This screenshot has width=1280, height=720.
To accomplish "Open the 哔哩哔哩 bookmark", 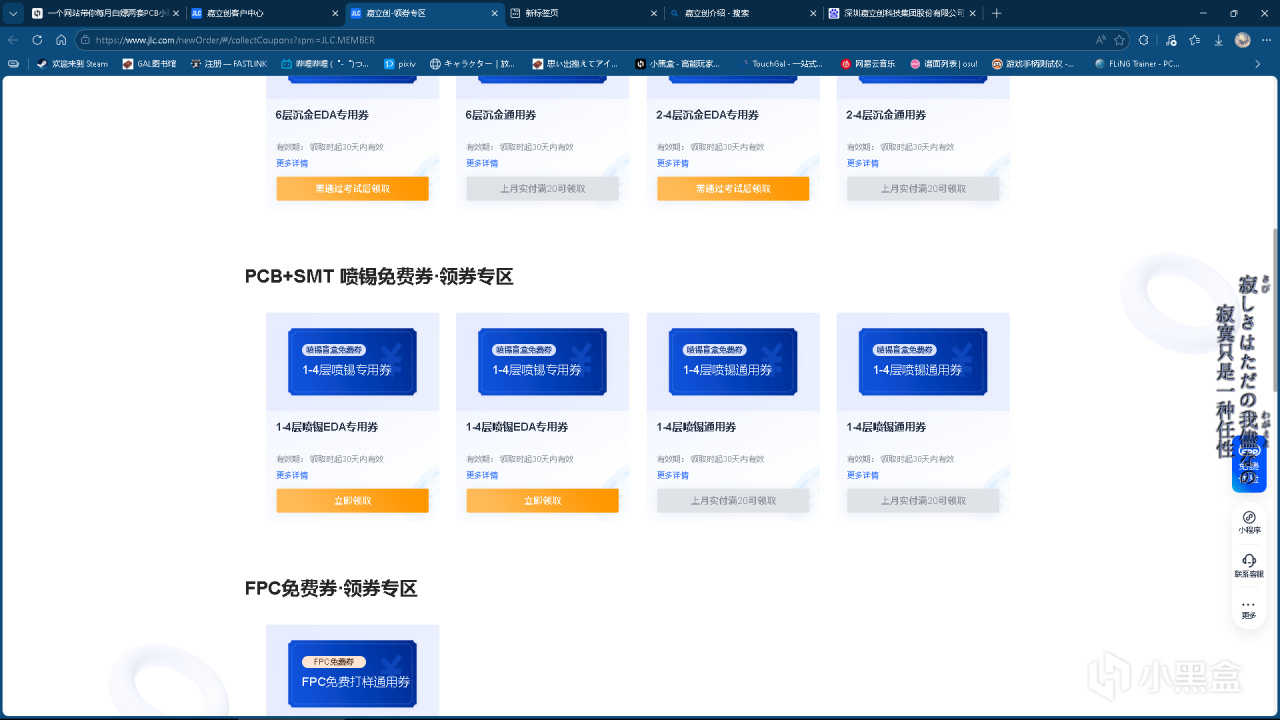I will click(325, 63).
